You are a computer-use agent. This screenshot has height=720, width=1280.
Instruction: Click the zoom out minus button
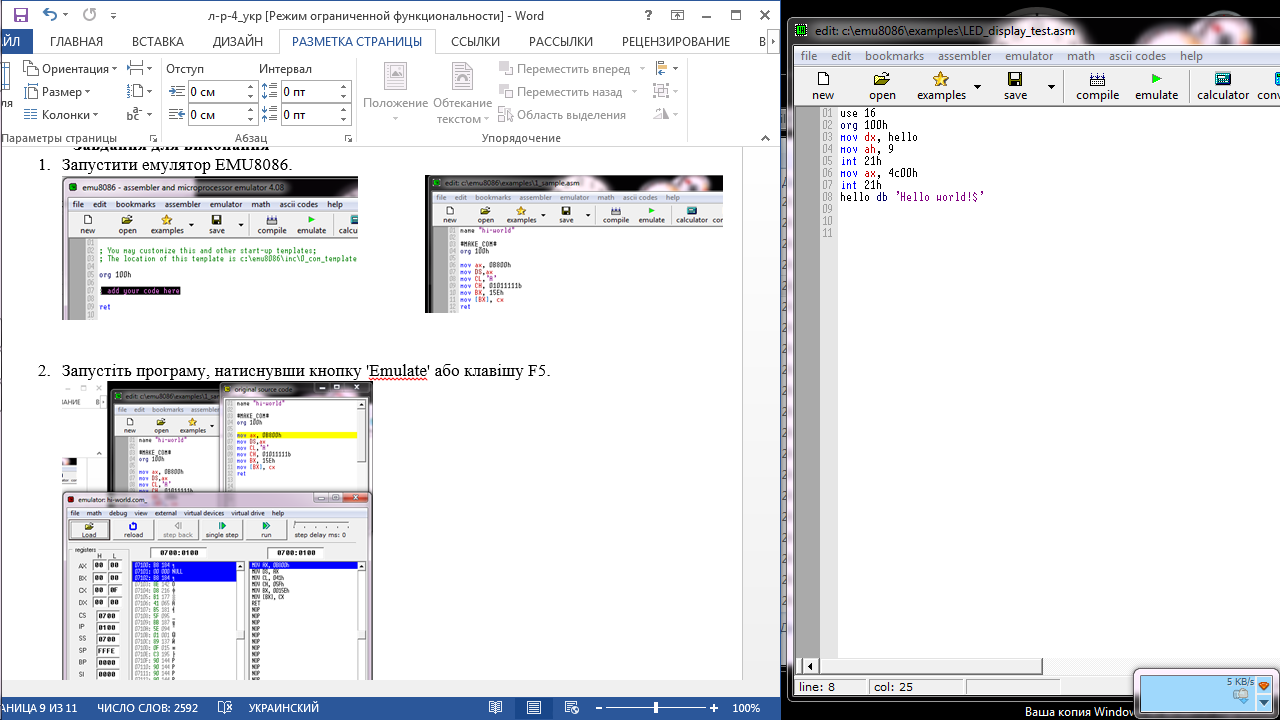coord(597,708)
